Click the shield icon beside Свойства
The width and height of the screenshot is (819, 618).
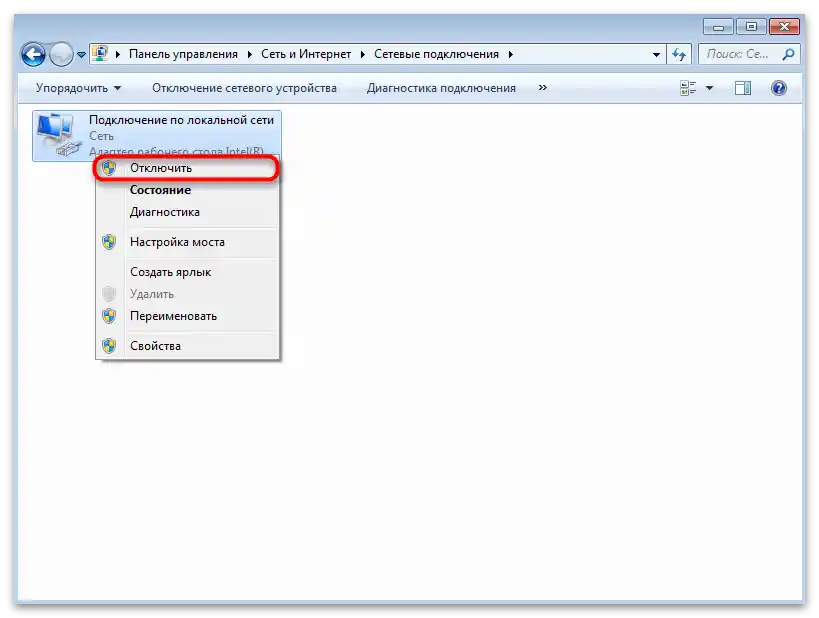click(x=109, y=346)
